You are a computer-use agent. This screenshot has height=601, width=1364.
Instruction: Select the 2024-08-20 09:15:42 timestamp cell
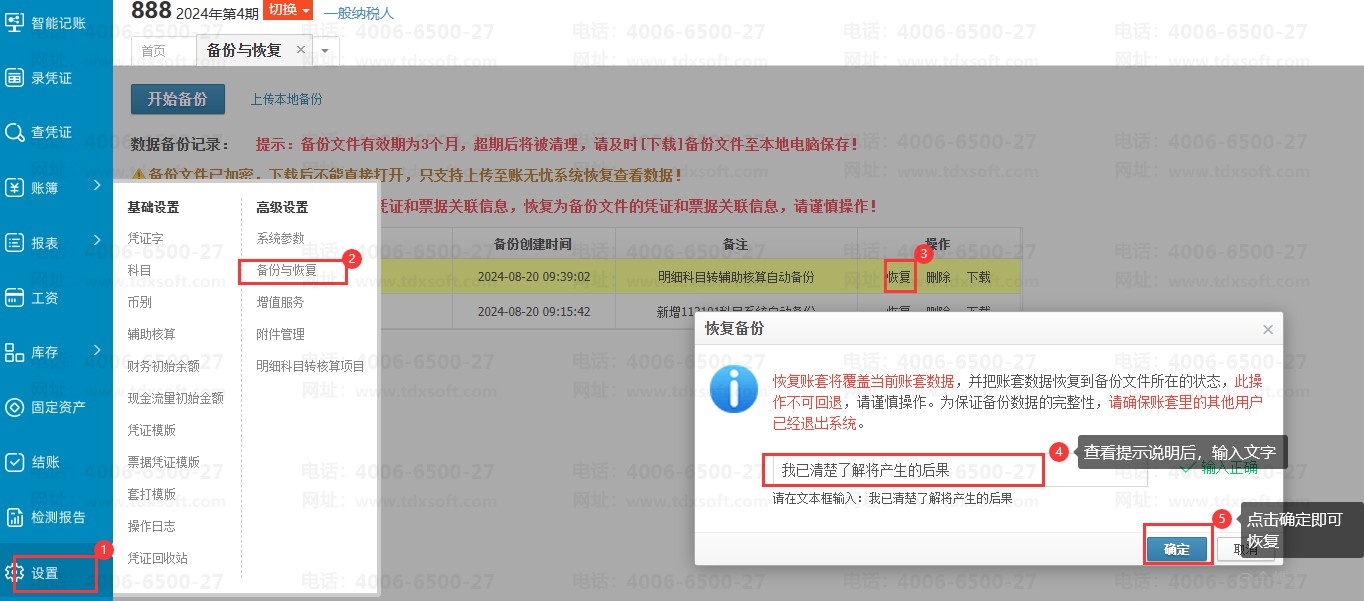point(534,312)
